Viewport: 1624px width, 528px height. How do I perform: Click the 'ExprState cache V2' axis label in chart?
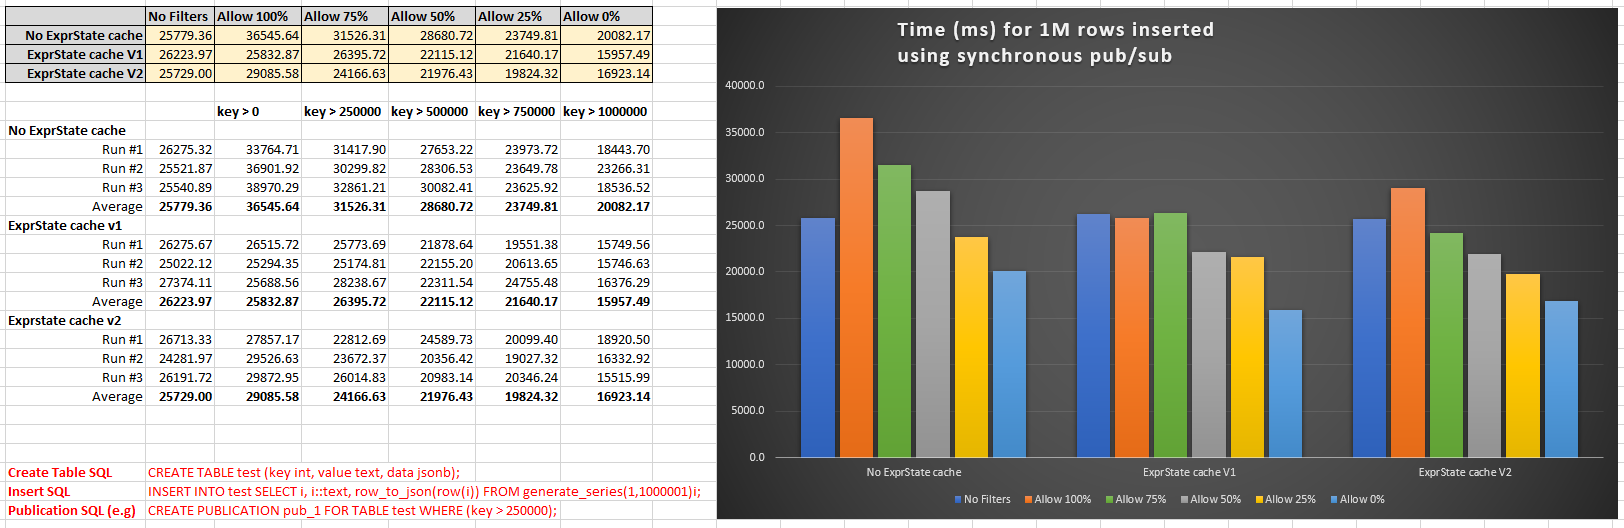click(x=1464, y=472)
